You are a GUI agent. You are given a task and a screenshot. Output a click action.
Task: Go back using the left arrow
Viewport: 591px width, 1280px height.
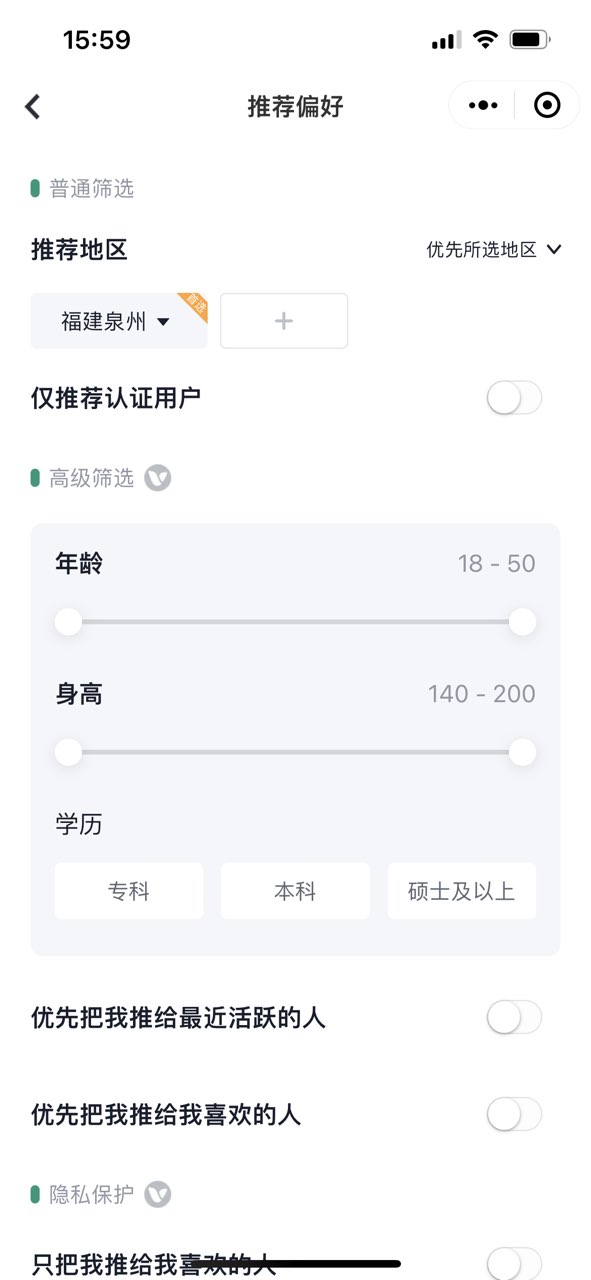pyautogui.click(x=33, y=106)
